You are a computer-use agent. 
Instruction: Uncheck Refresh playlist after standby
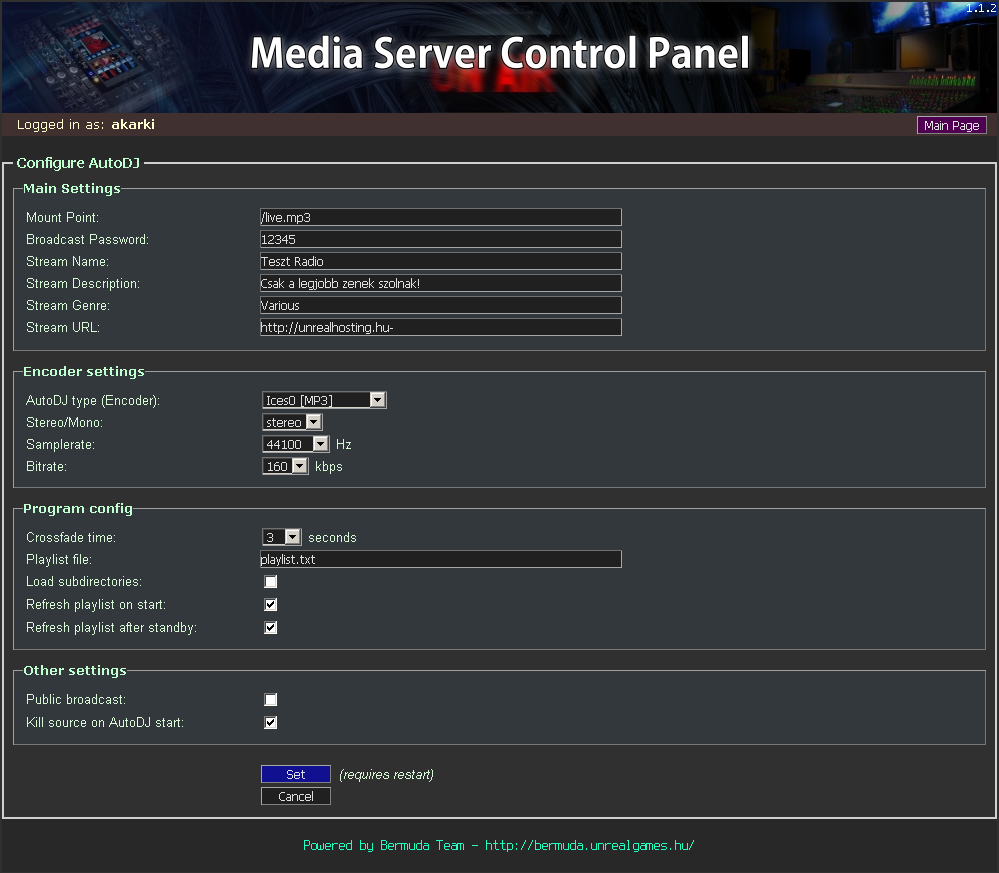[x=270, y=627]
